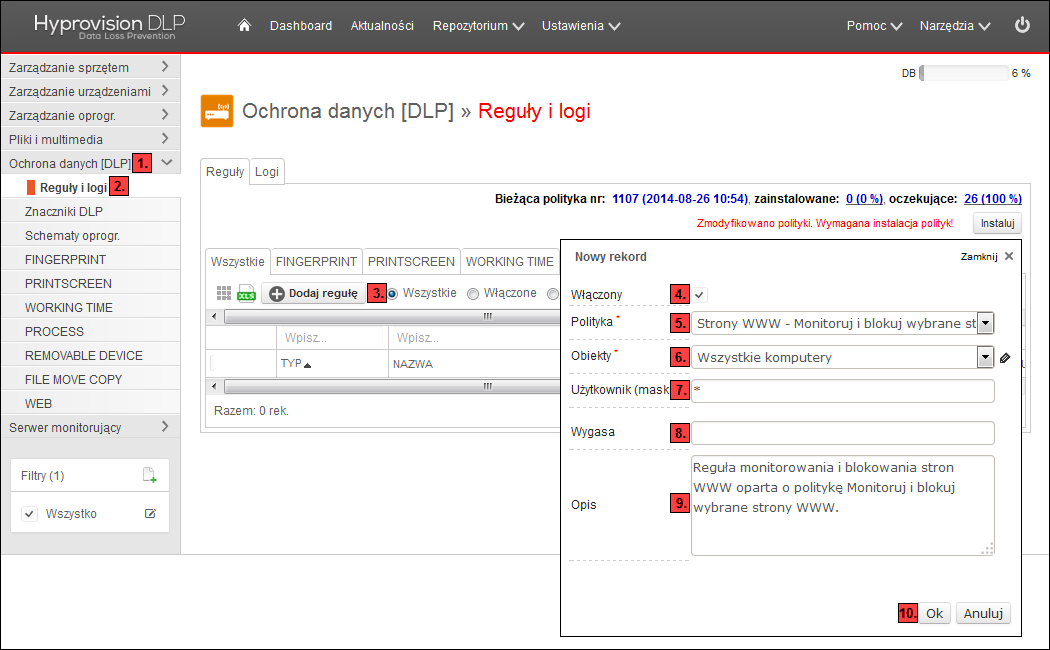Switch to the Reguły tab

(x=225, y=171)
